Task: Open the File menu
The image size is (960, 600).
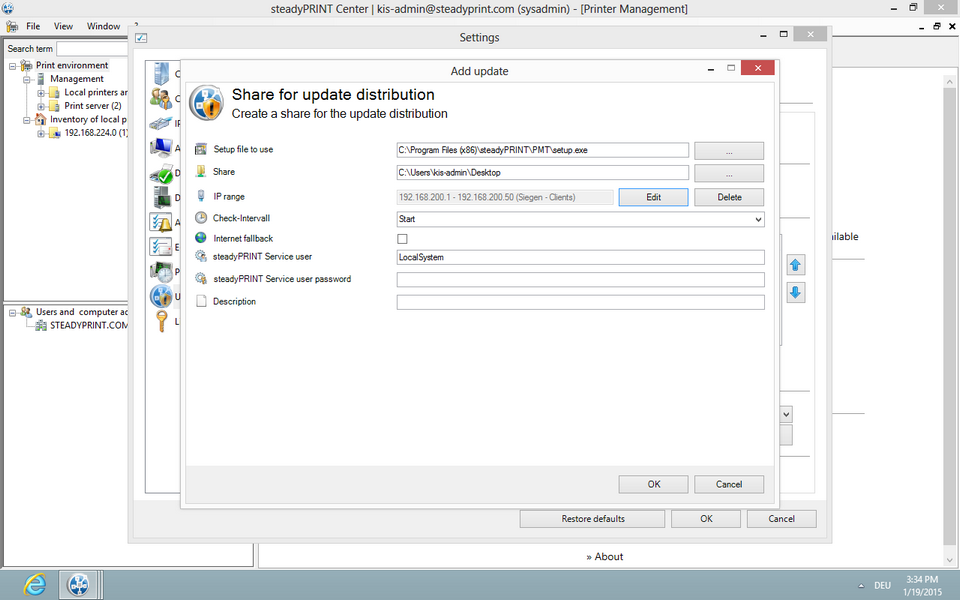Action: click(x=33, y=26)
